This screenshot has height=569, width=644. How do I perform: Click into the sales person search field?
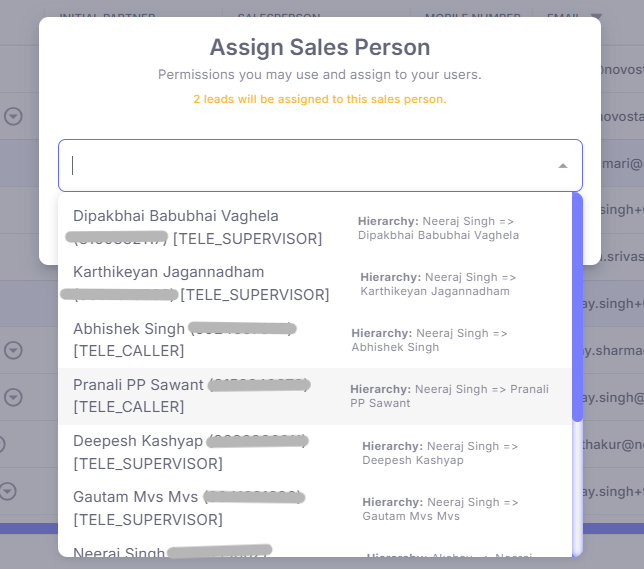[300, 166]
